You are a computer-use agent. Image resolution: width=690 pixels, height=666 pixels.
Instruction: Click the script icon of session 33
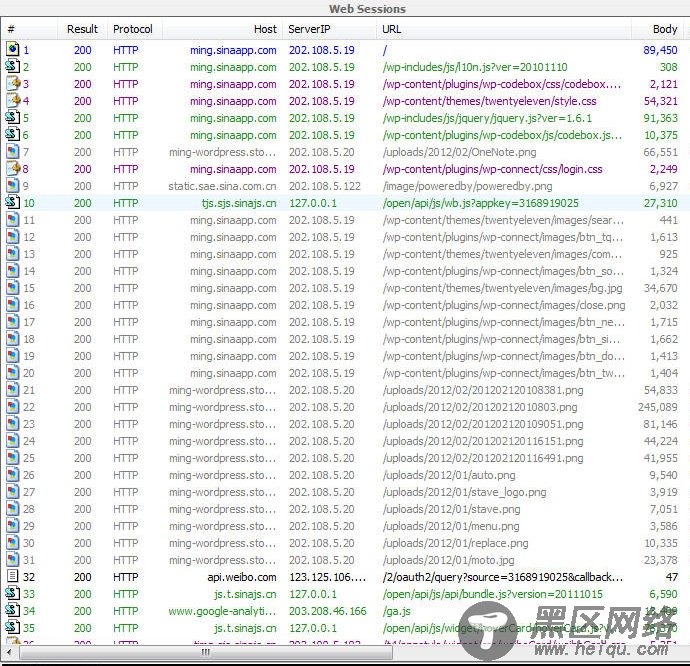point(13,594)
